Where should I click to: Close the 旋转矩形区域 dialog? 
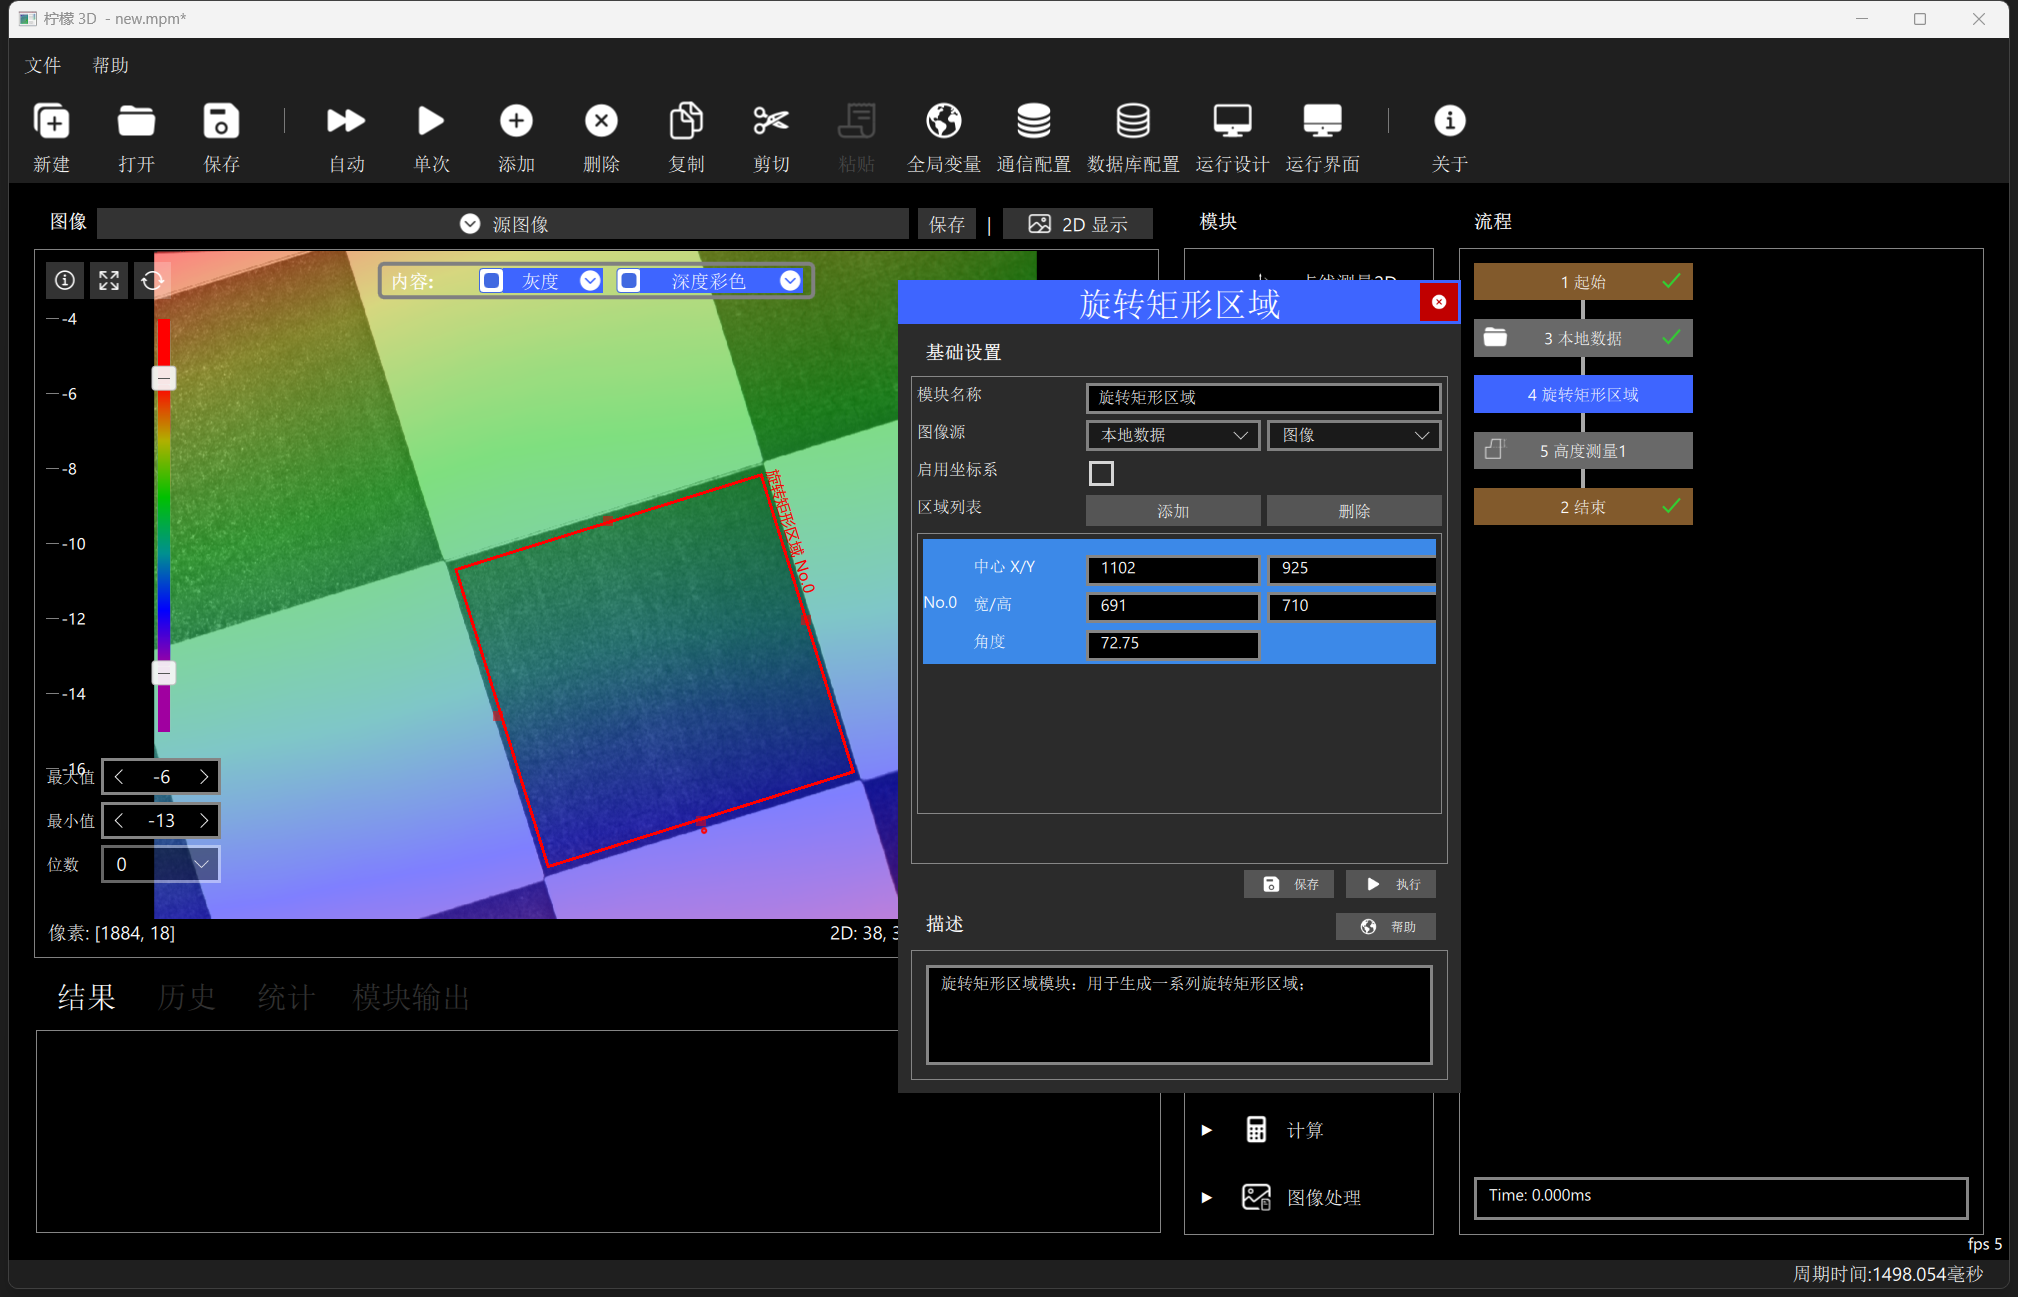1438,302
